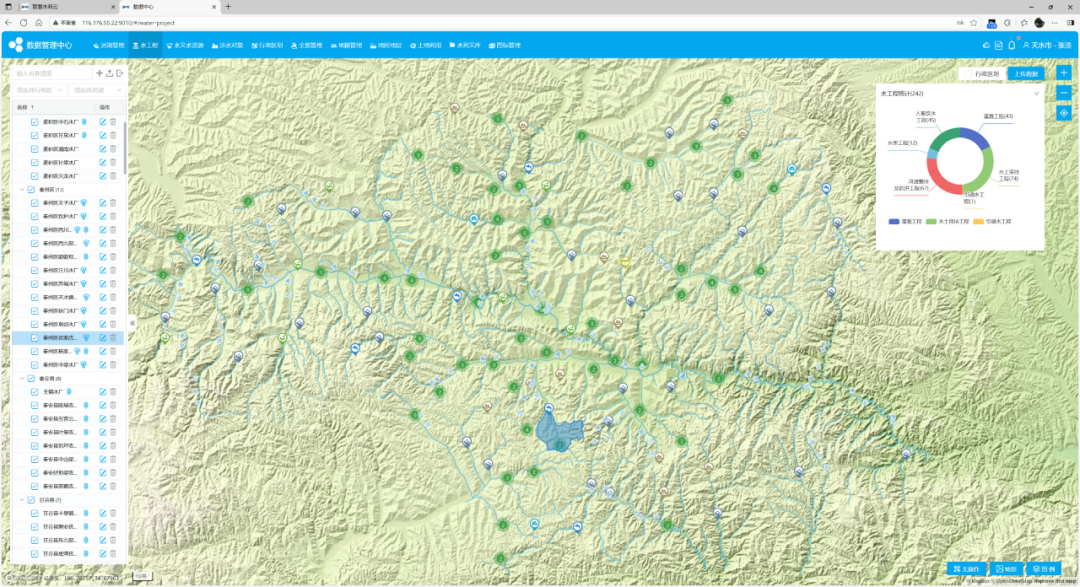The image size is (1080, 587).
Task: Open the 天水市 user account menu
Action: click(1047, 45)
